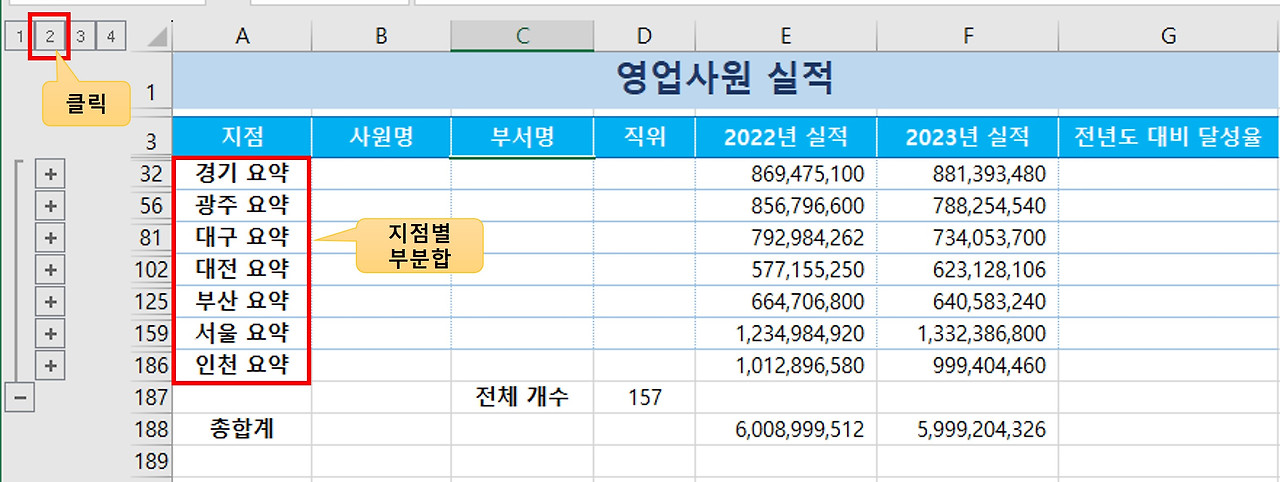Click cell value 1,234,984,920
Image resolution: width=1280 pixels, height=482 pixels.
786,333
